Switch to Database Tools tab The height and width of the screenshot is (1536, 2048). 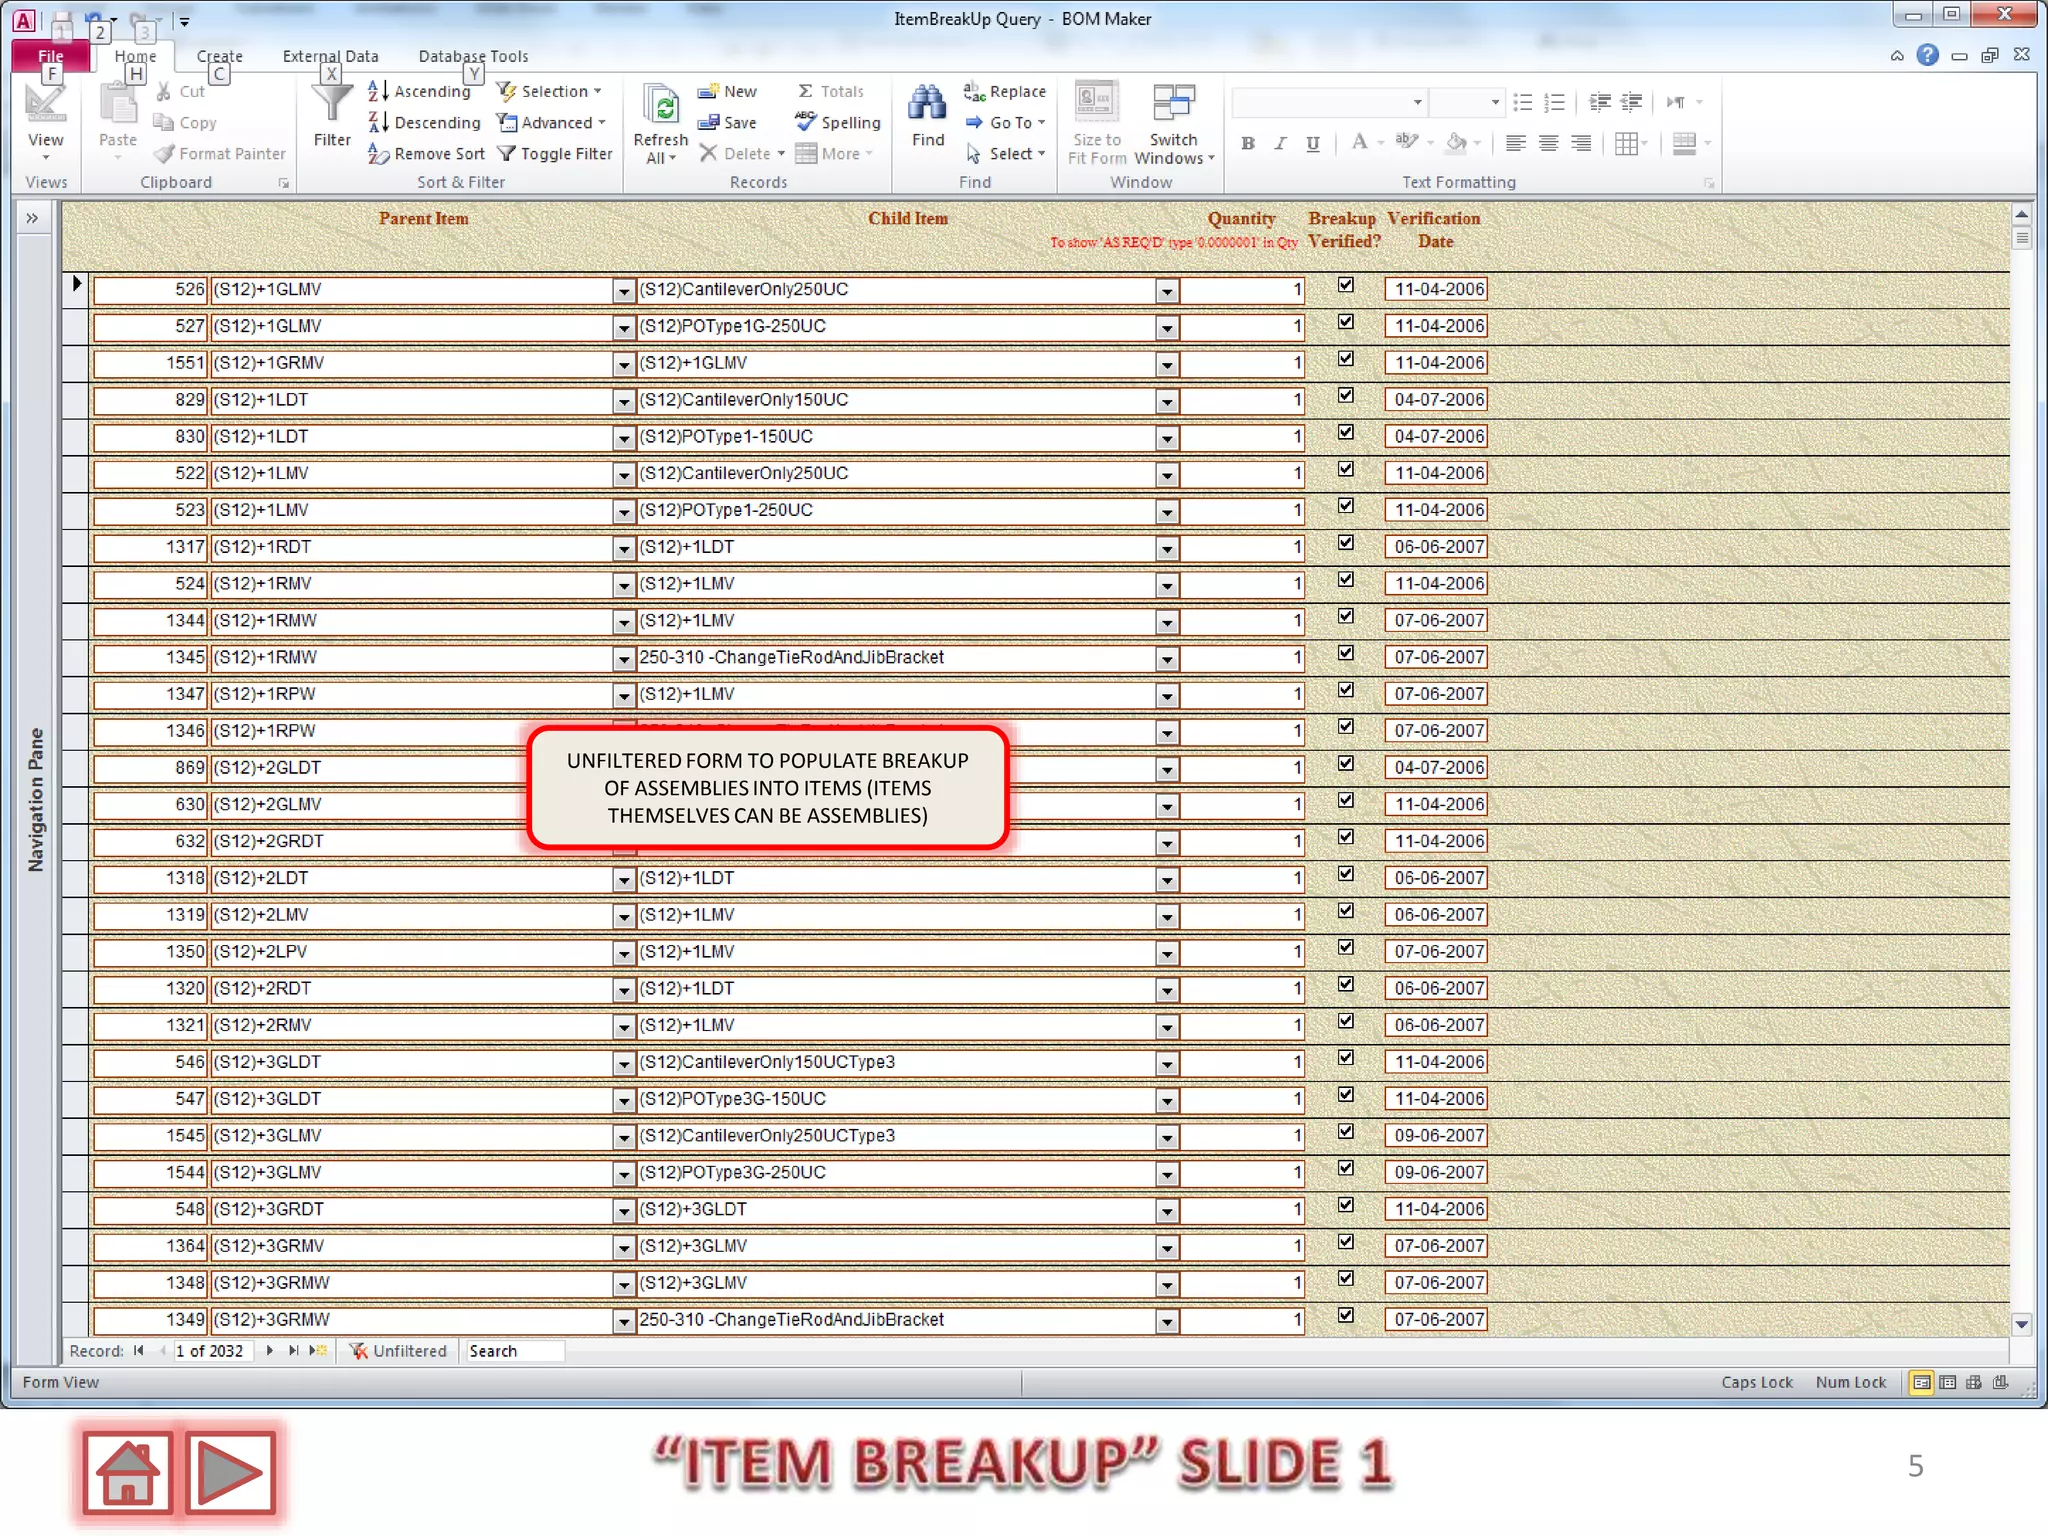pos(473,56)
